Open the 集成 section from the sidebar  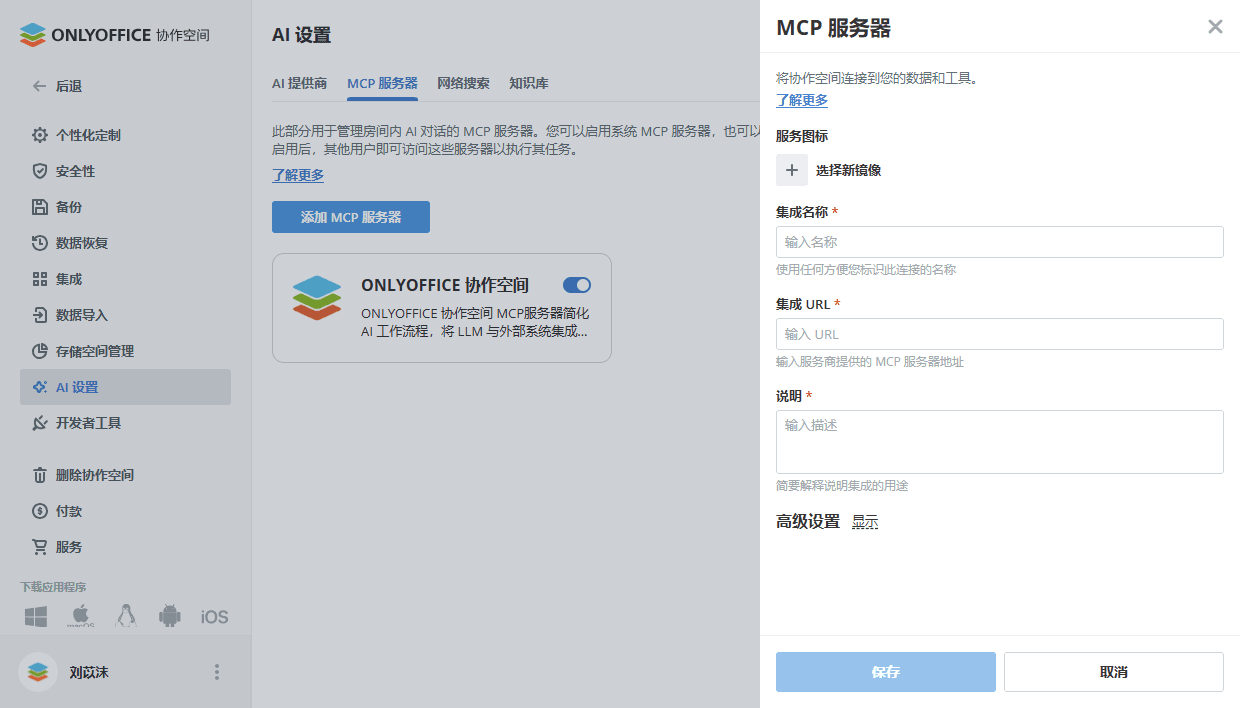(85, 279)
